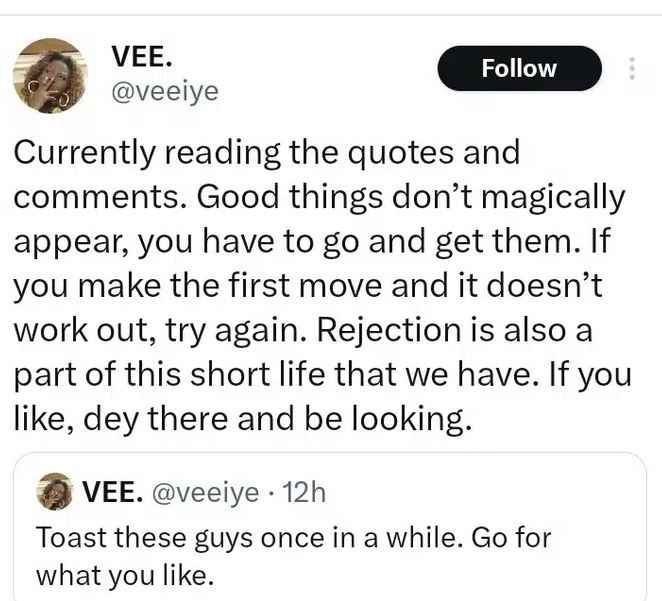This screenshot has height=601, width=662.
Task: Open VEE. name inside the quoted tweet
Action: [112, 492]
